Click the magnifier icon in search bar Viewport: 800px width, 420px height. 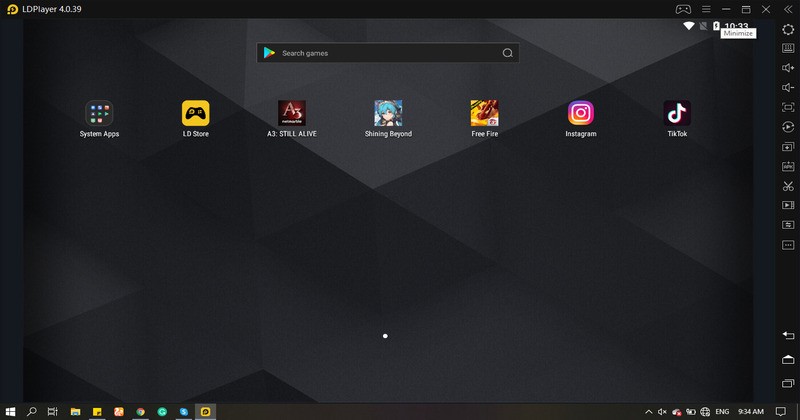[x=508, y=53]
